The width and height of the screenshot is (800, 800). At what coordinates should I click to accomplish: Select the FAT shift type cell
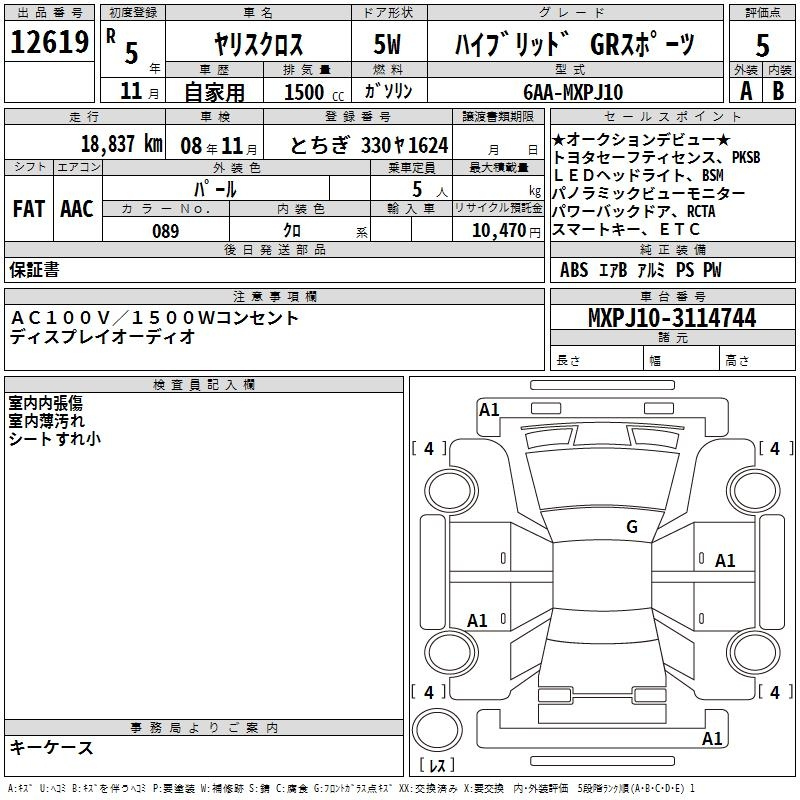click(x=28, y=209)
